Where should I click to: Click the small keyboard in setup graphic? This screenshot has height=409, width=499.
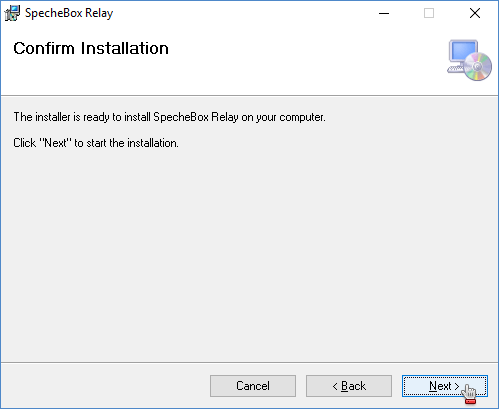click(455, 69)
